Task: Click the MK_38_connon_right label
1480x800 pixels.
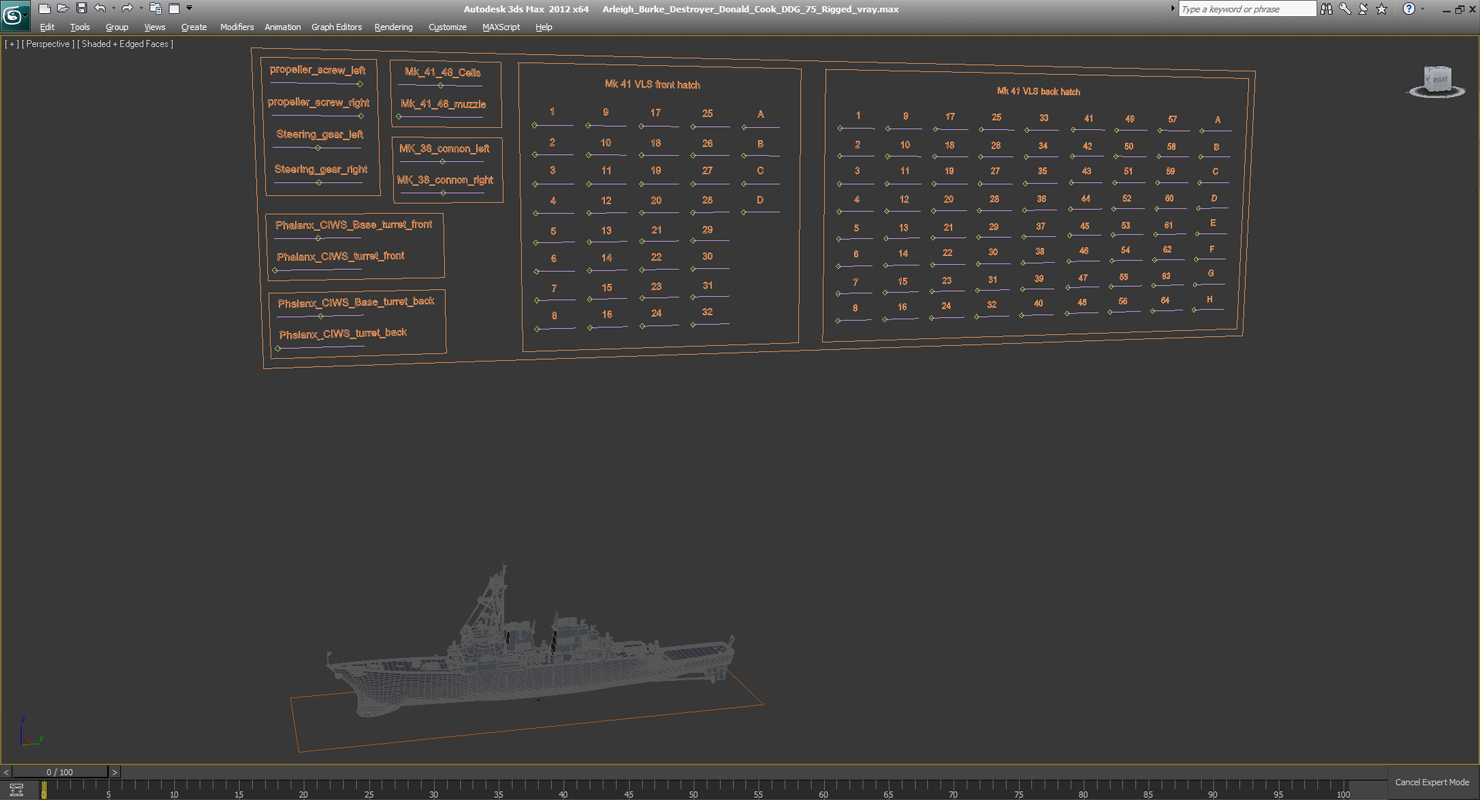Action: coord(445,181)
